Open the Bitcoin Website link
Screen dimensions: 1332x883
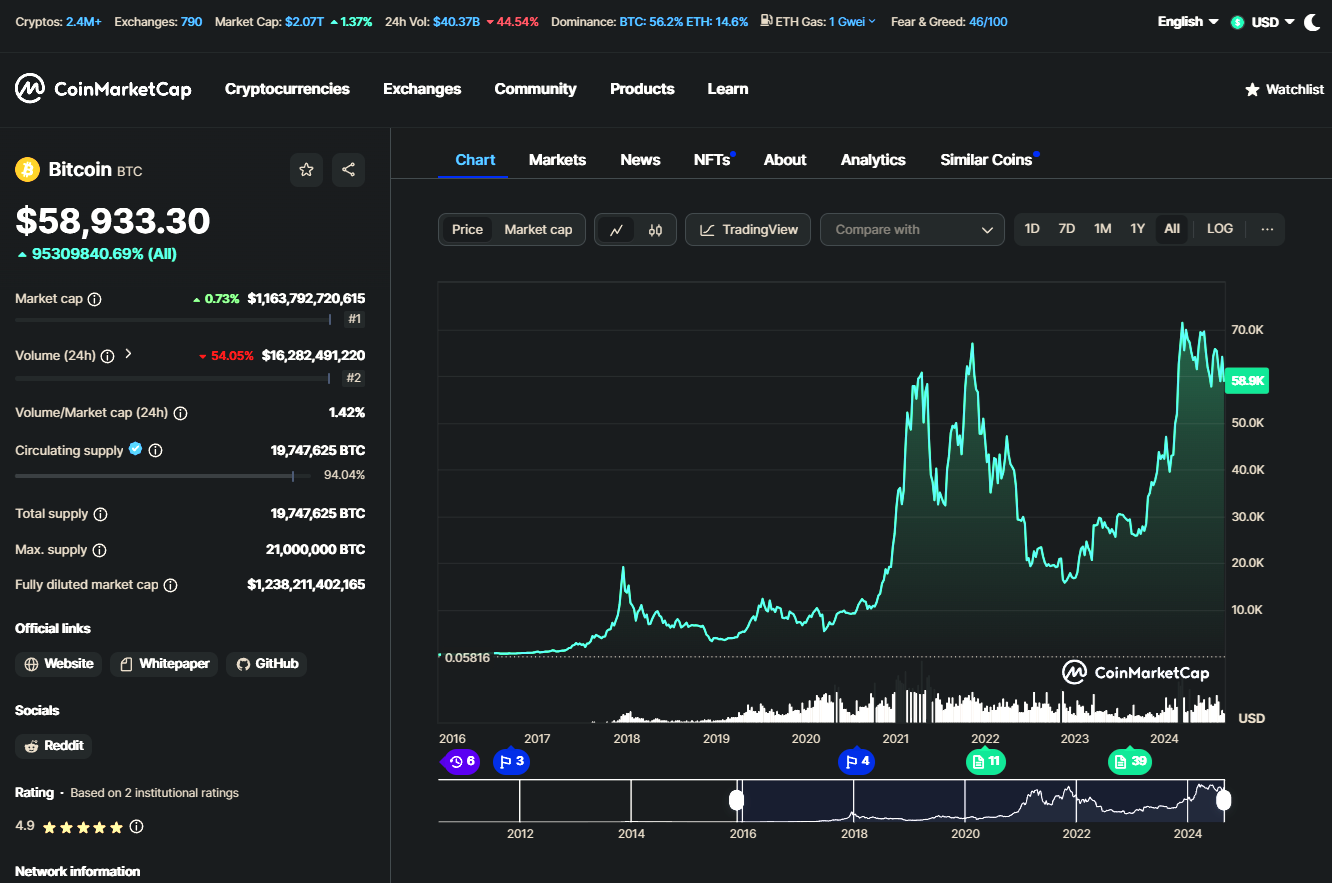tap(59, 664)
